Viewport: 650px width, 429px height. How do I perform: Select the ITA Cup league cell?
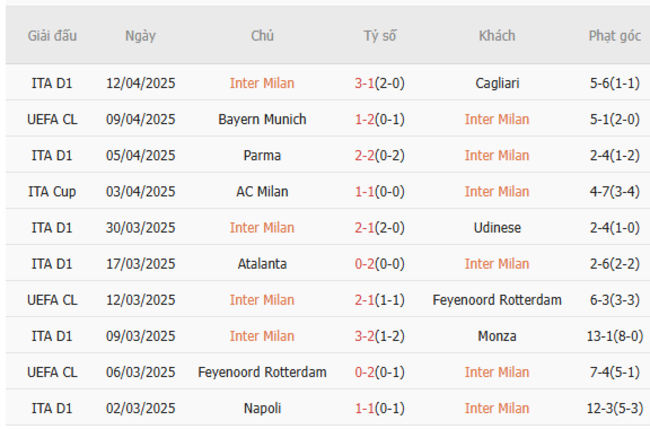[52, 192]
